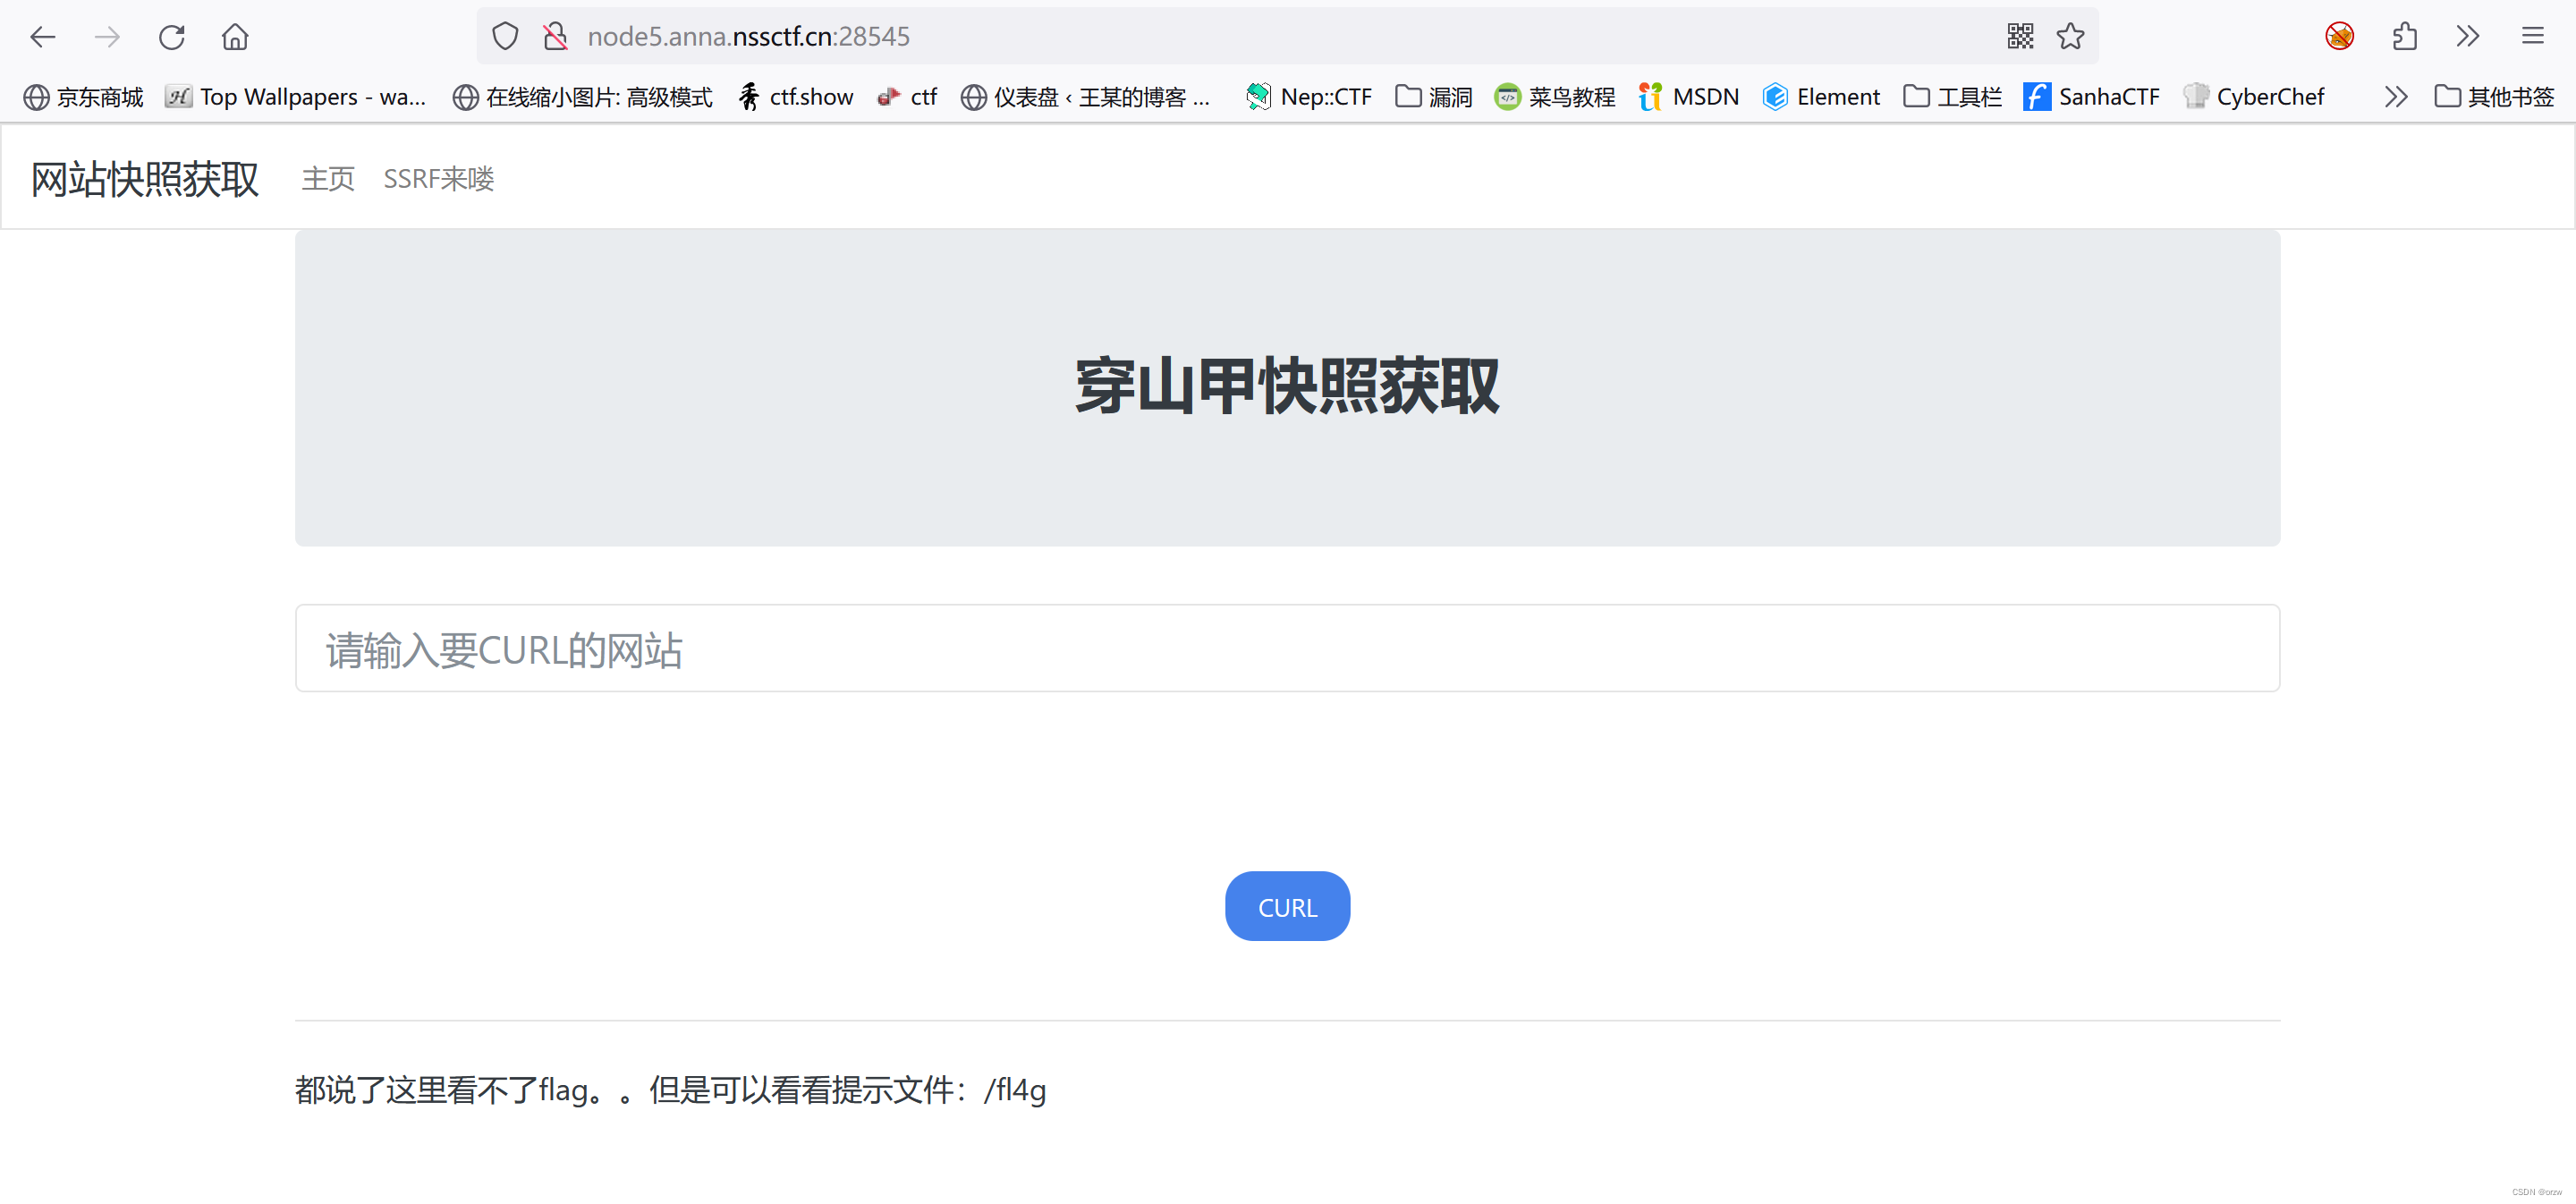Screen dimensions: 2576x1204
Task: Show more bookmarks overflow chevron
Action: pyautogui.click(x=2395, y=97)
